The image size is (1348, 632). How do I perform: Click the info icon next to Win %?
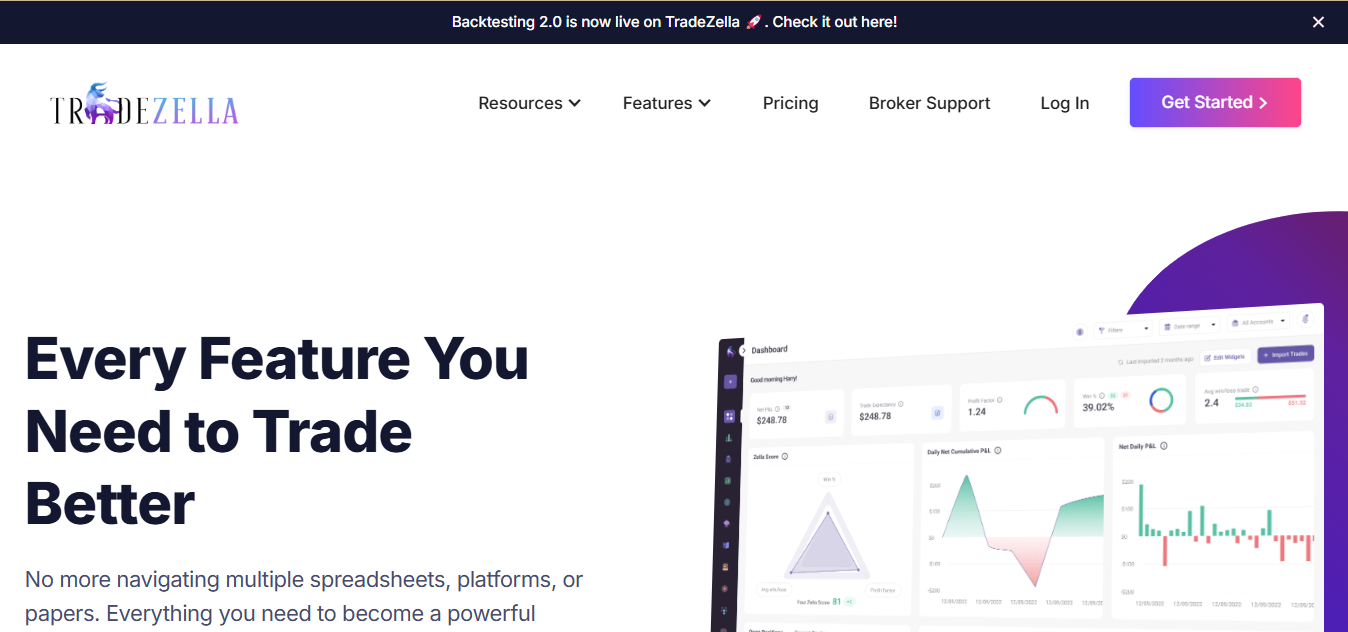click(1100, 396)
